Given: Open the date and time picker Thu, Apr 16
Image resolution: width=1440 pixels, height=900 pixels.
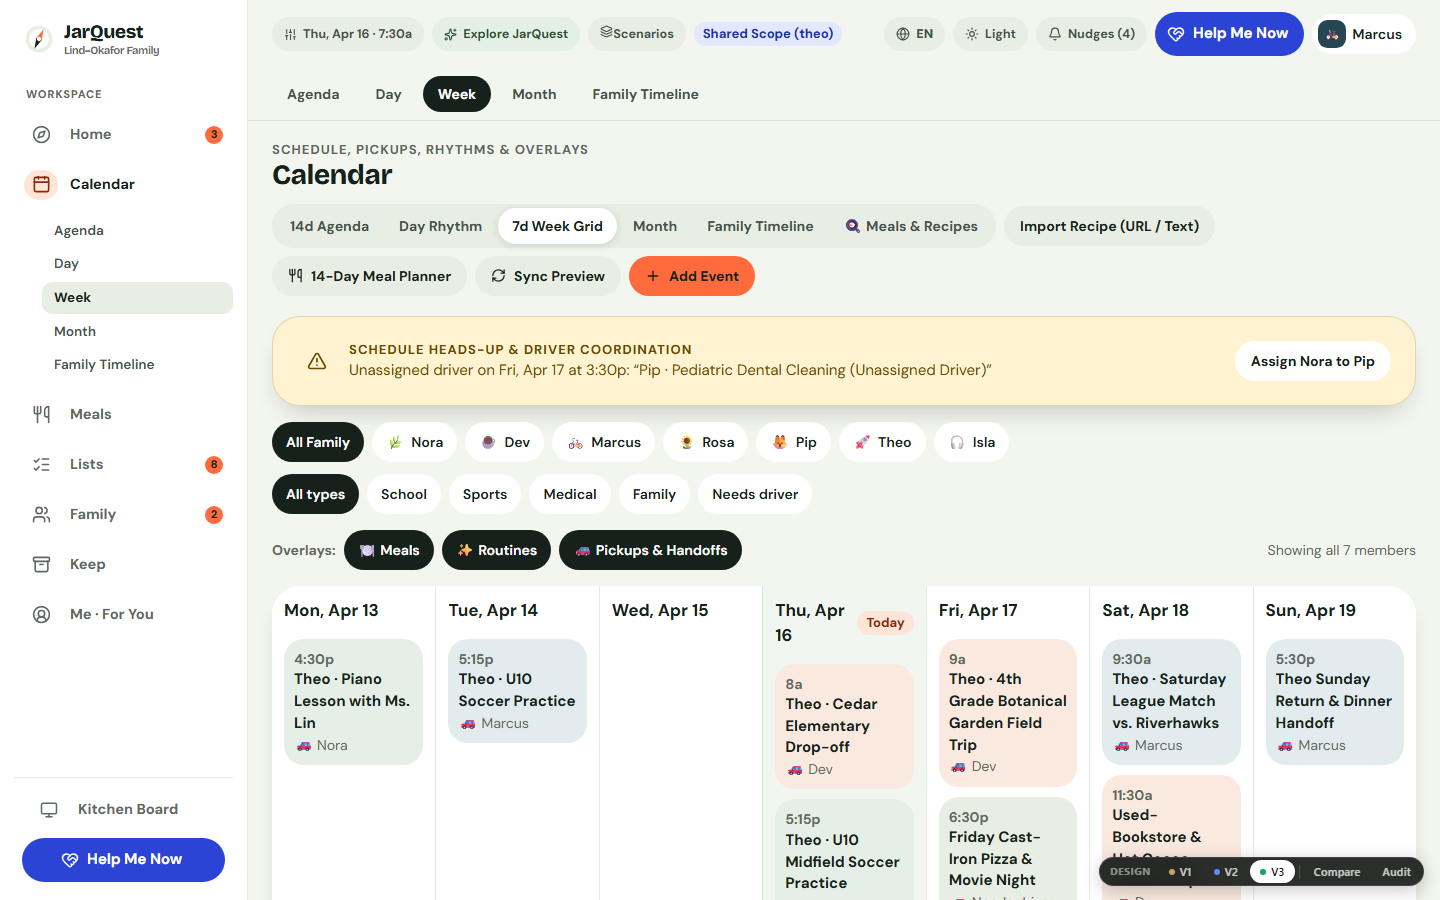Looking at the screenshot, I should 348,34.
